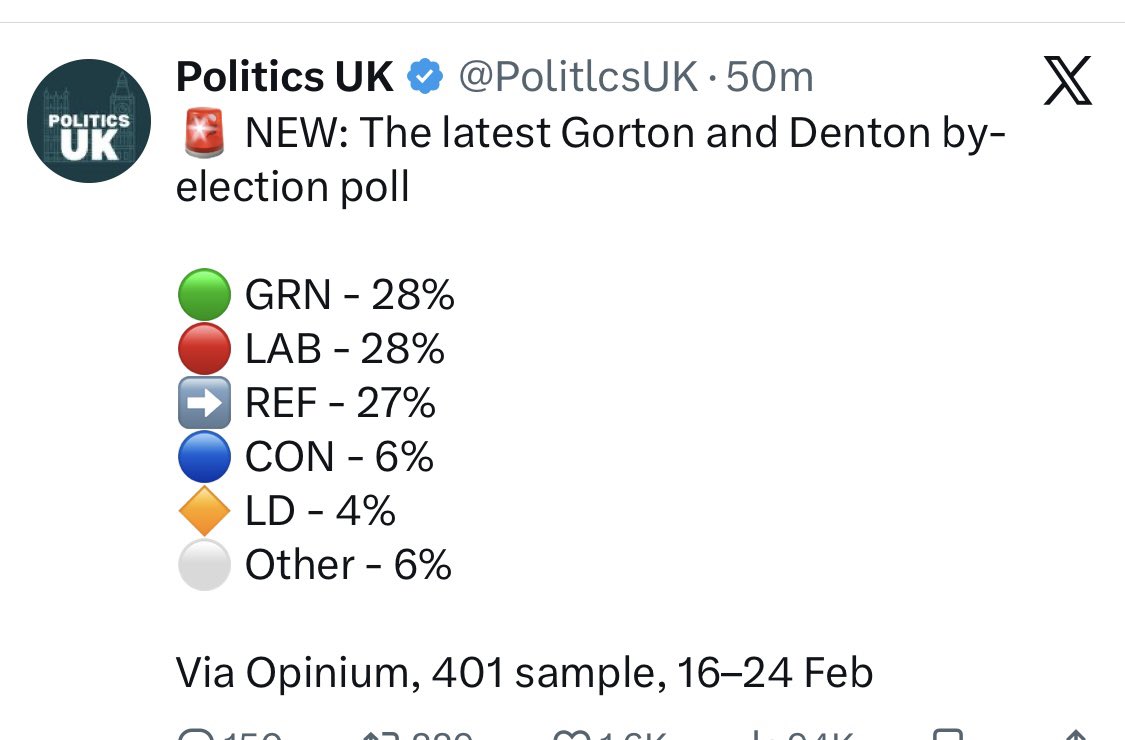Click the arrow emoji beside REF

tap(204, 403)
